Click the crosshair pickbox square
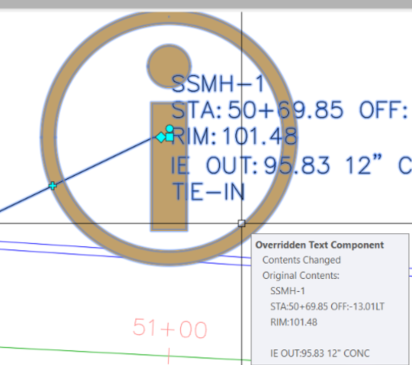The height and width of the screenshot is (365, 412). 242,223
